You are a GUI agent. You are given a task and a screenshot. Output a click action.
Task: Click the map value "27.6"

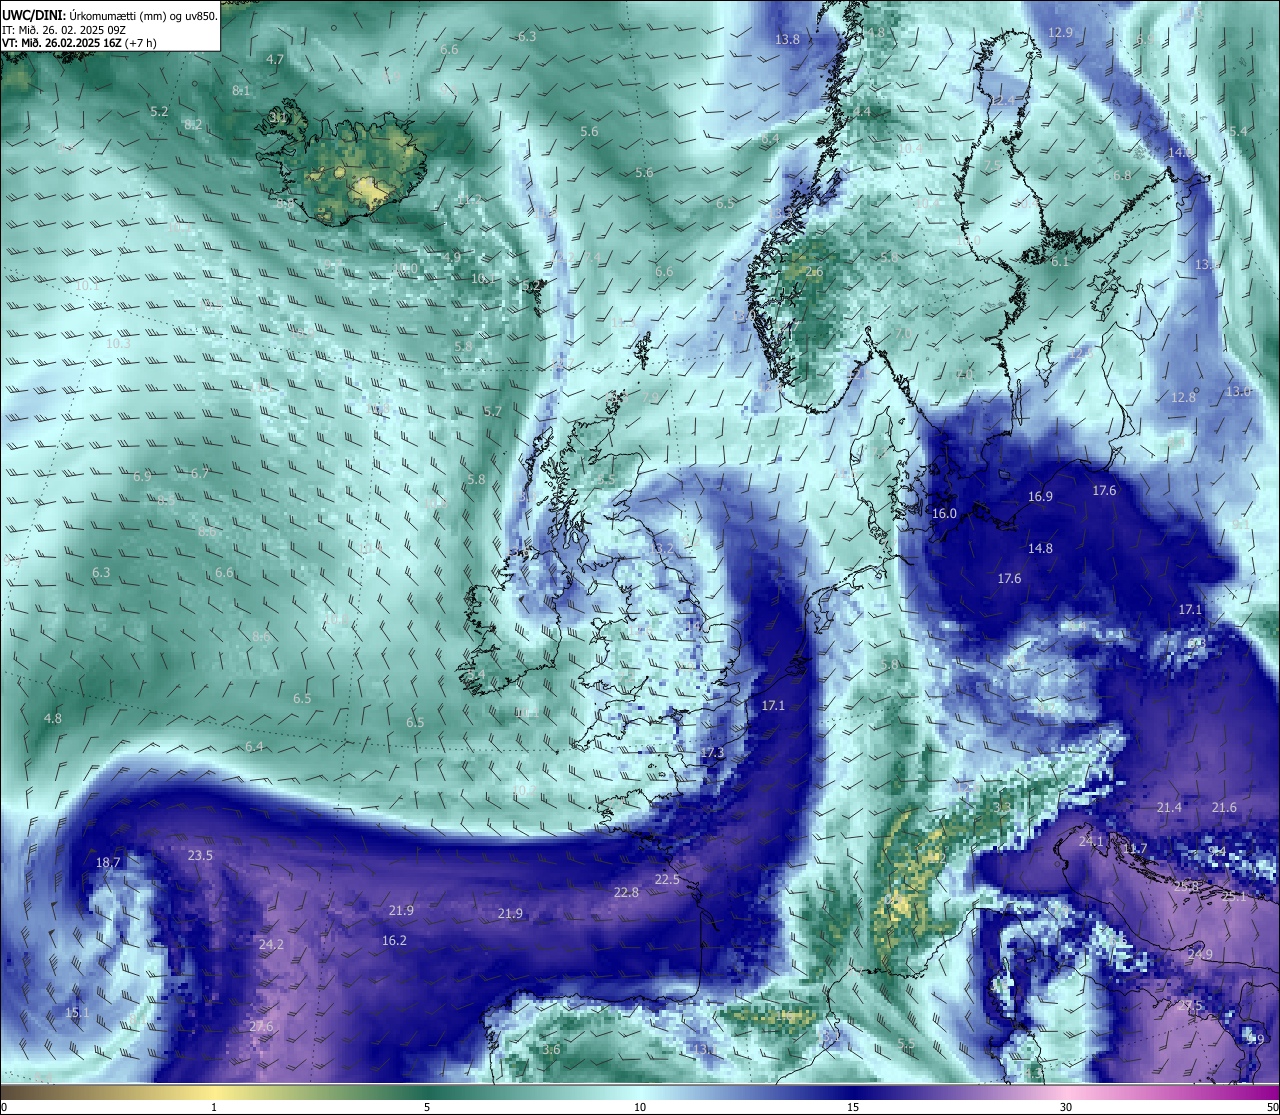(261, 1027)
